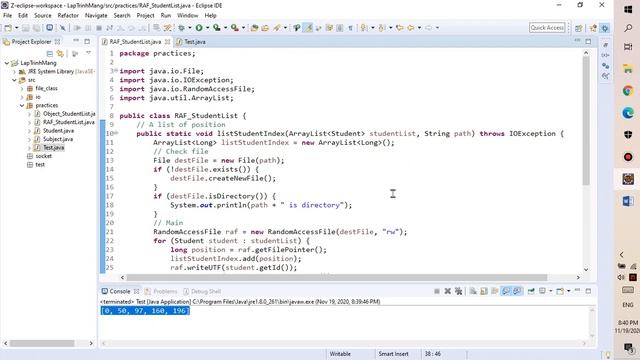
Task: Minimize the Project Explorer view
Action: (x=76, y=41)
